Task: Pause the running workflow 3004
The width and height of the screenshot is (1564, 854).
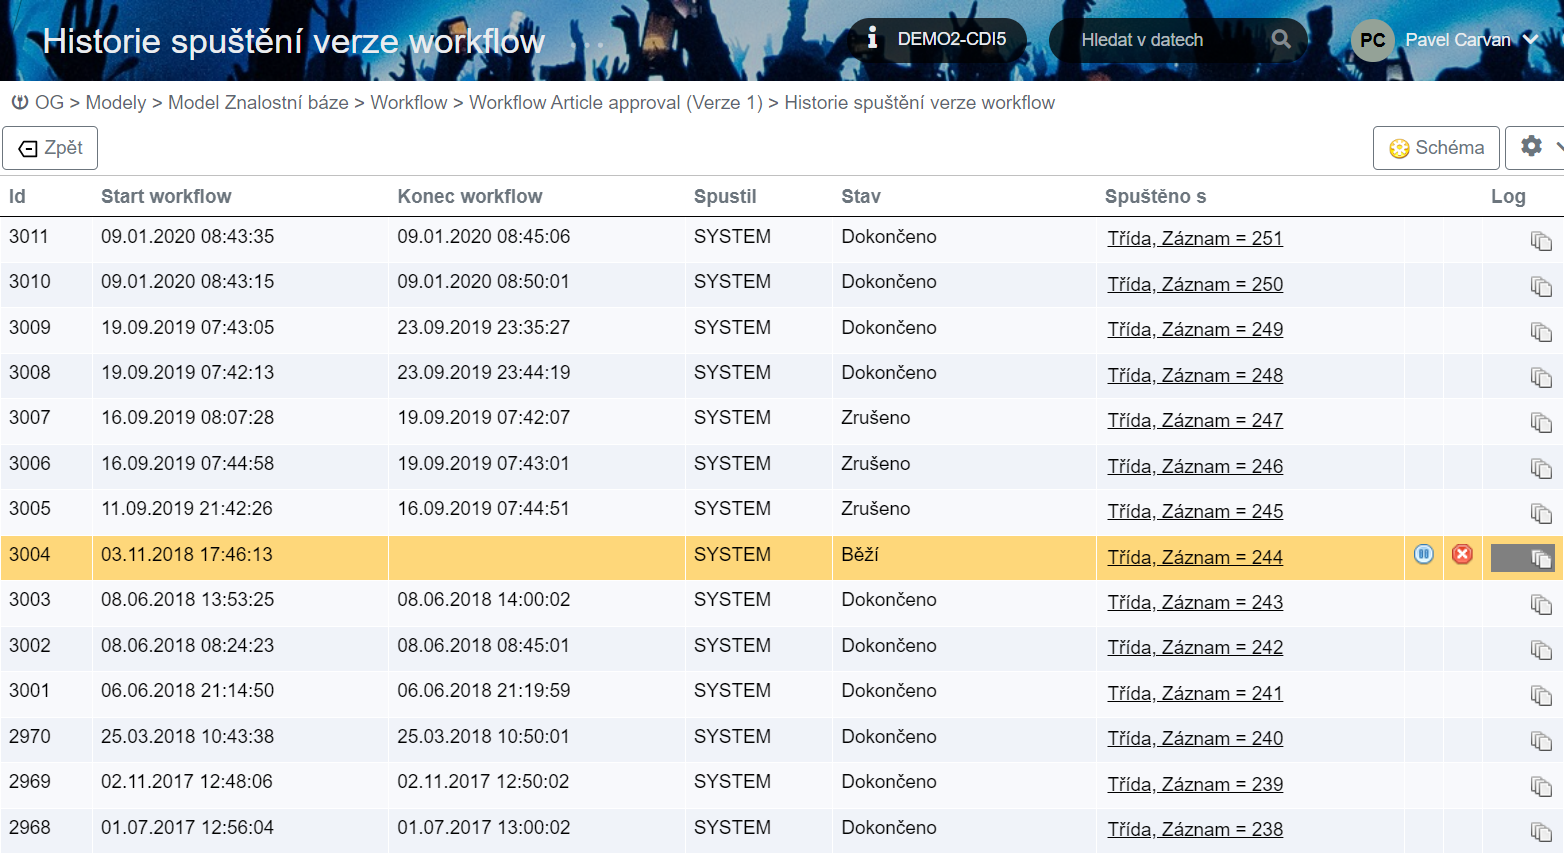Action: (x=1424, y=554)
